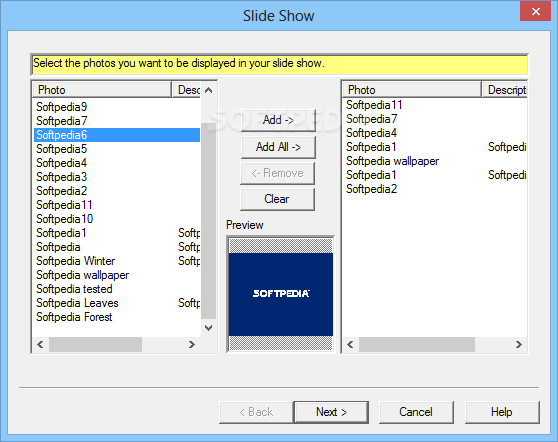Go to the Next > step
Screen dimensions: 558x442
click(x=331, y=412)
